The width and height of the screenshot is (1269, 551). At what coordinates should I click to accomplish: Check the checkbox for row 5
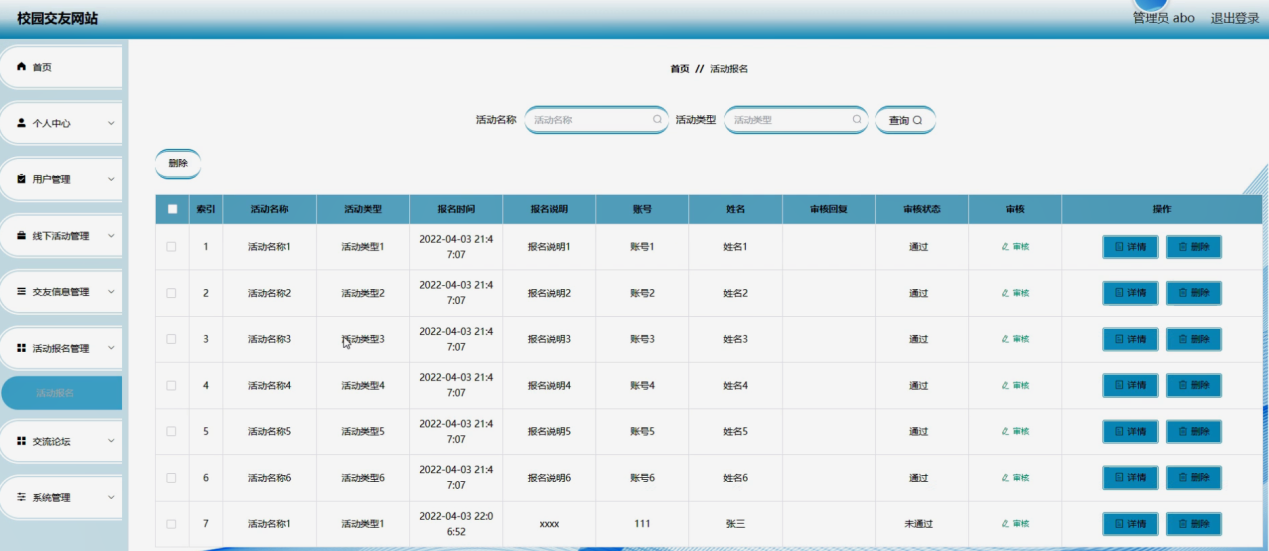click(x=172, y=431)
